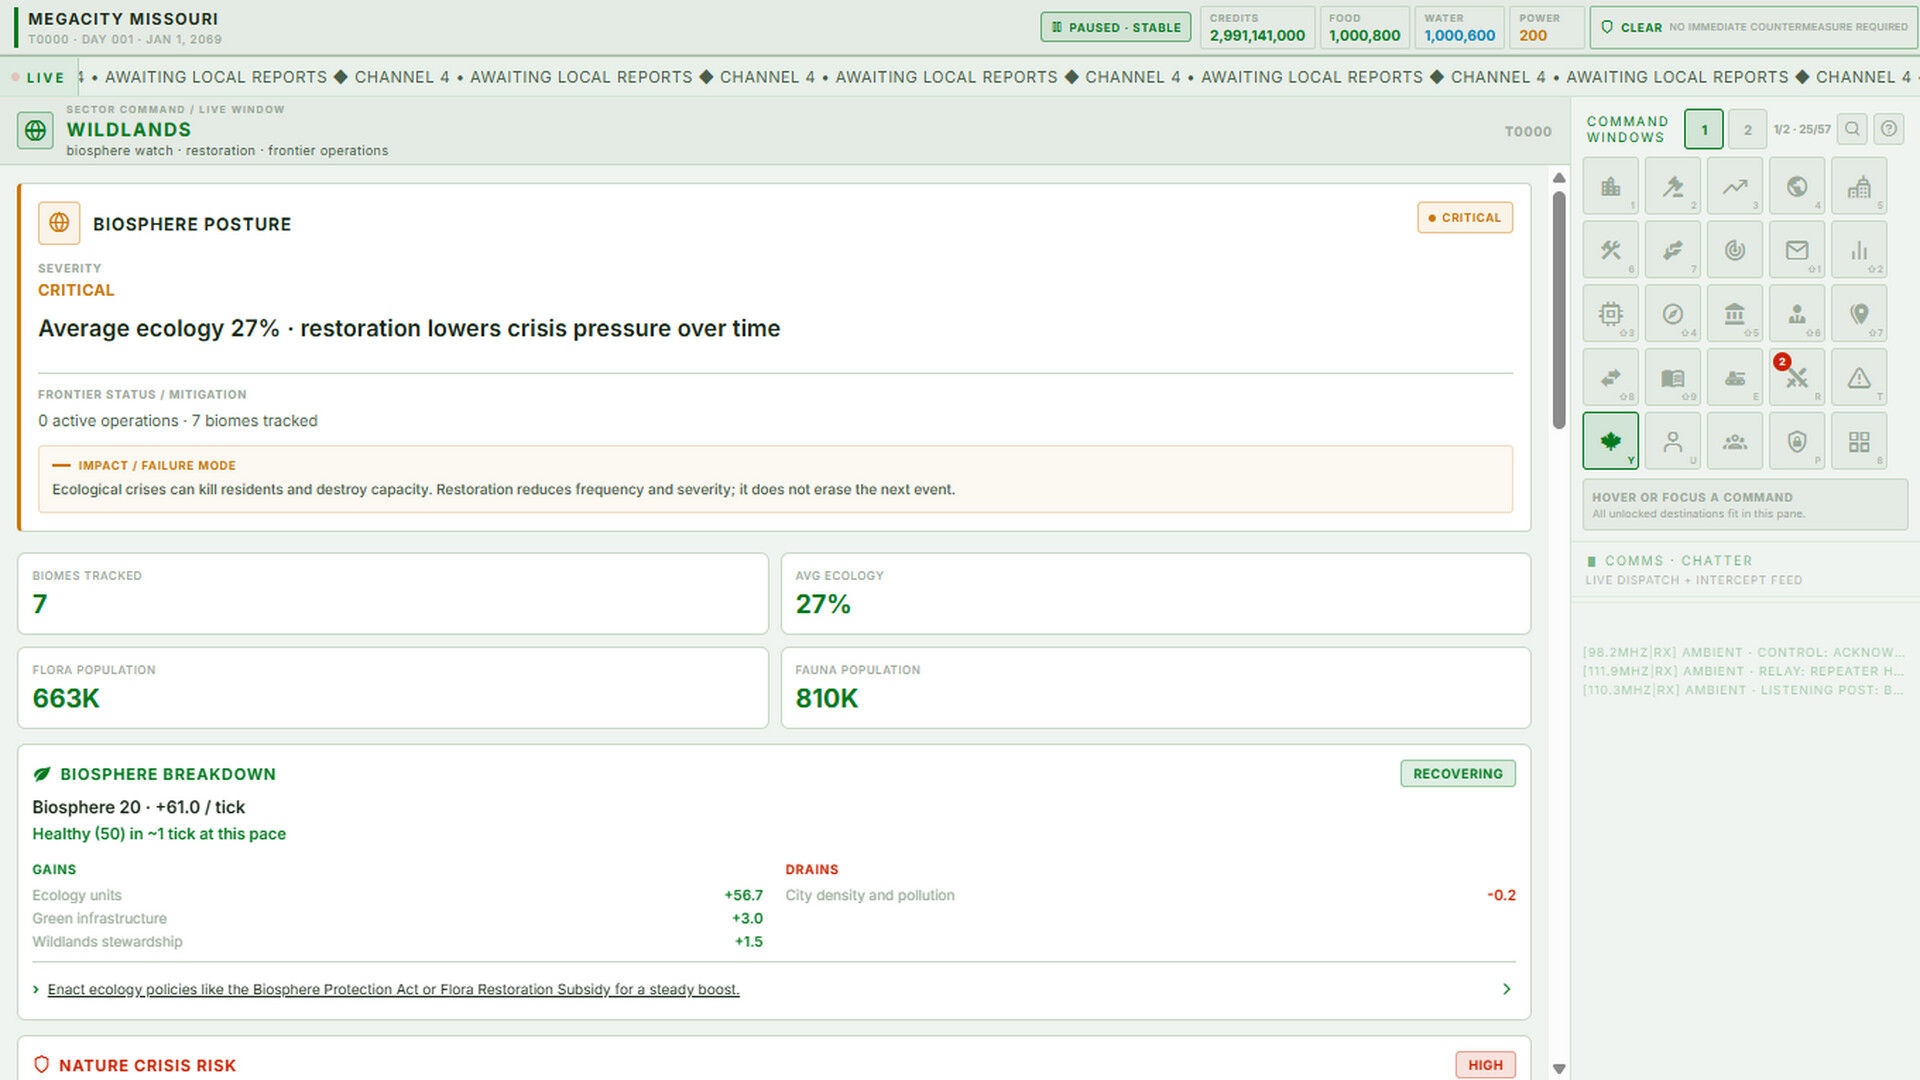Open the shield lock security command
1920x1080 pixels.
click(1796, 441)
